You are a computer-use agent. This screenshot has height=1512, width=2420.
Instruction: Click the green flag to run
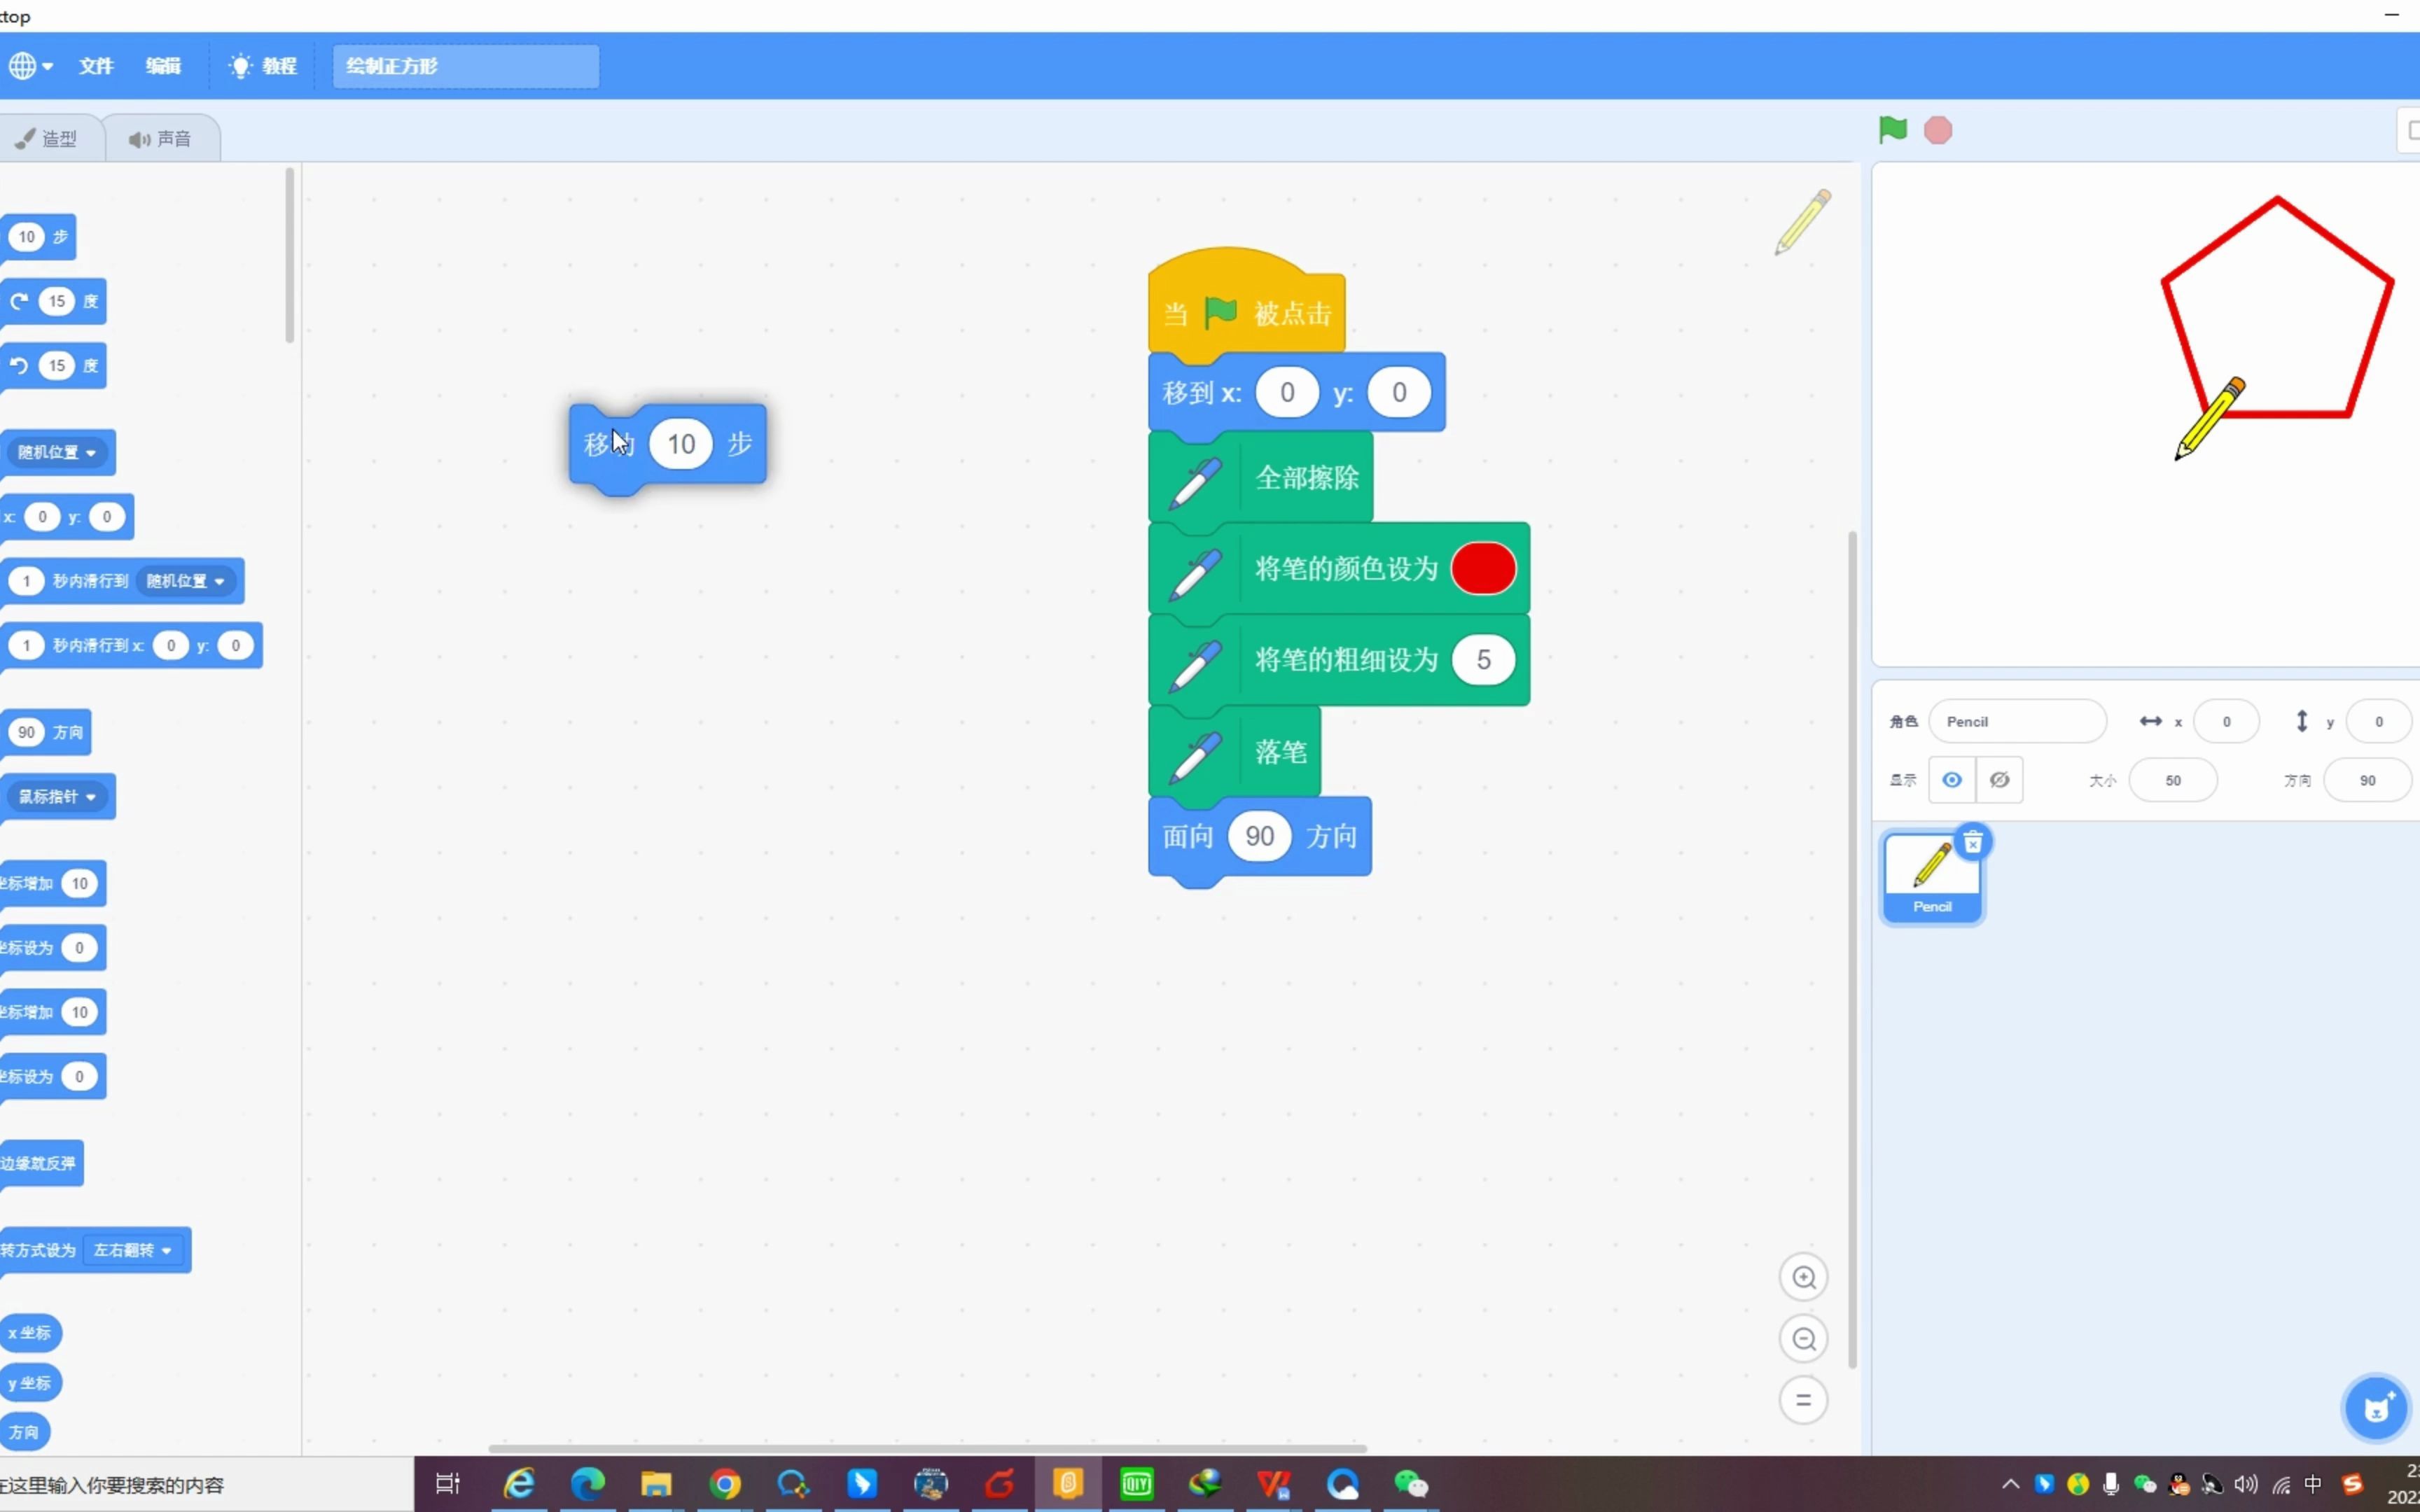[x=1892, y=130]
